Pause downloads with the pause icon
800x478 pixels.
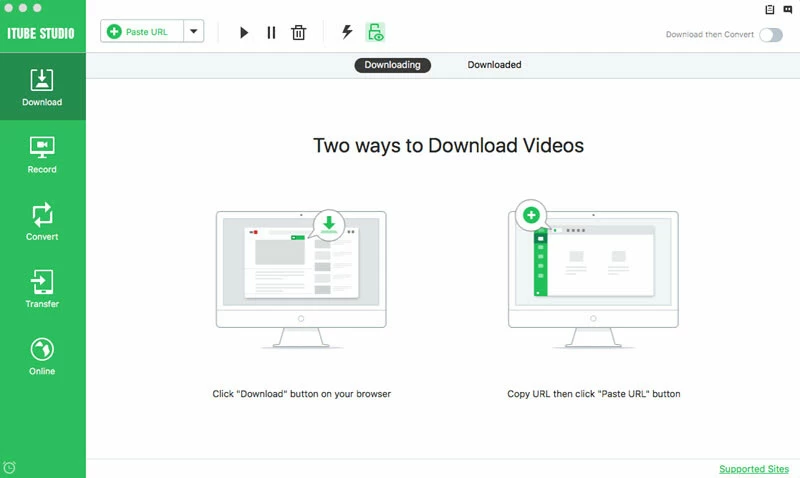271,33
